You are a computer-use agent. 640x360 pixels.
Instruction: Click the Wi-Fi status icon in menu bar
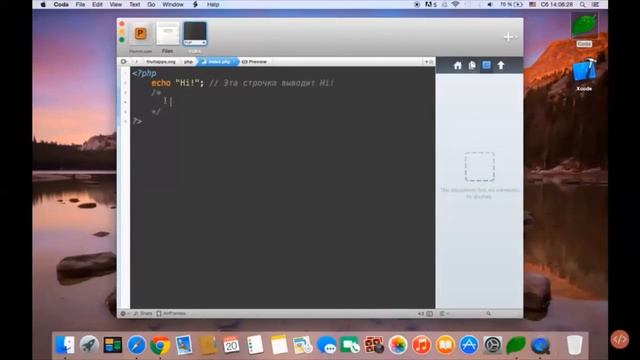click(x=456, y=4)
